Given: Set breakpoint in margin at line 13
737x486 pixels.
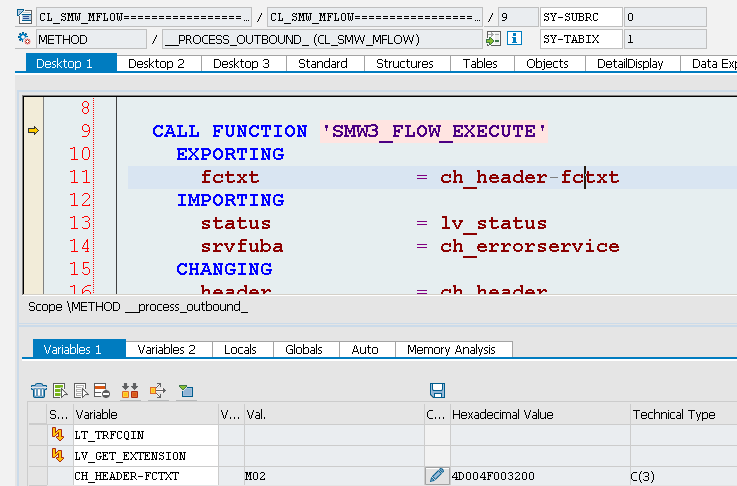Looking at the screenshot, I should click(x=33, y=223).
